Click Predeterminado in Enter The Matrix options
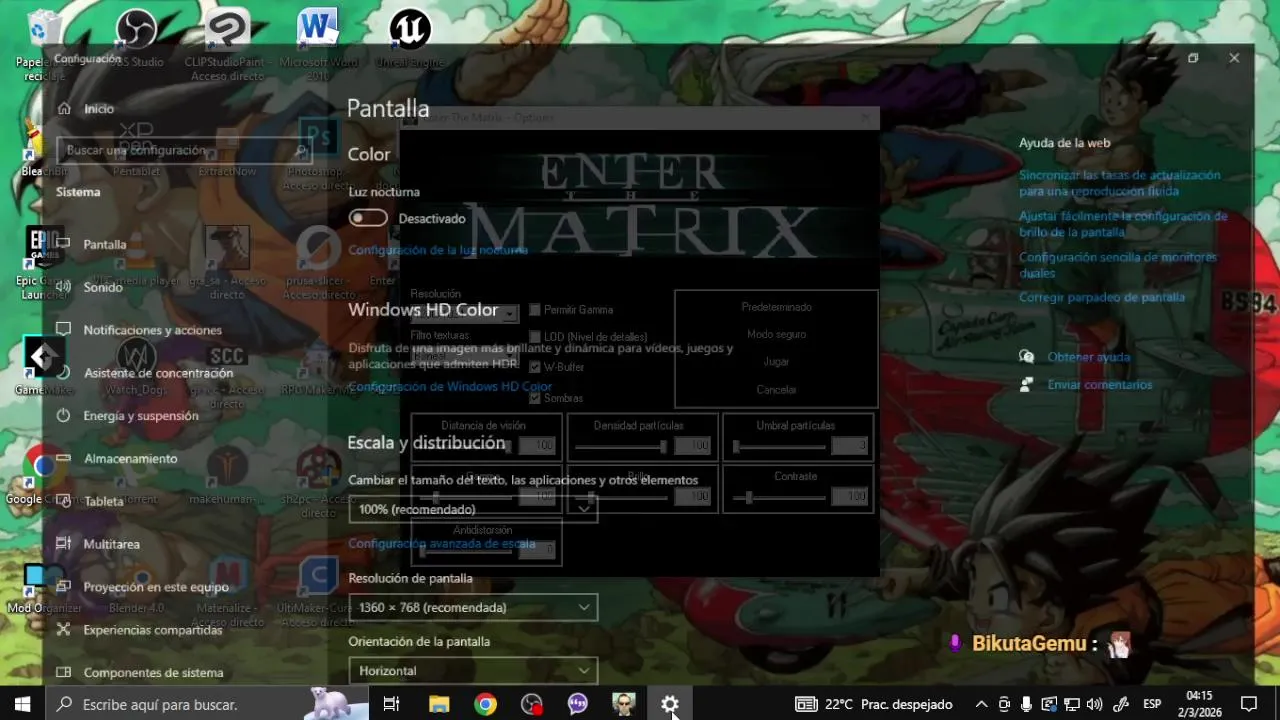Viewport: 1280px width, 720px height. (x=776, y=307)
